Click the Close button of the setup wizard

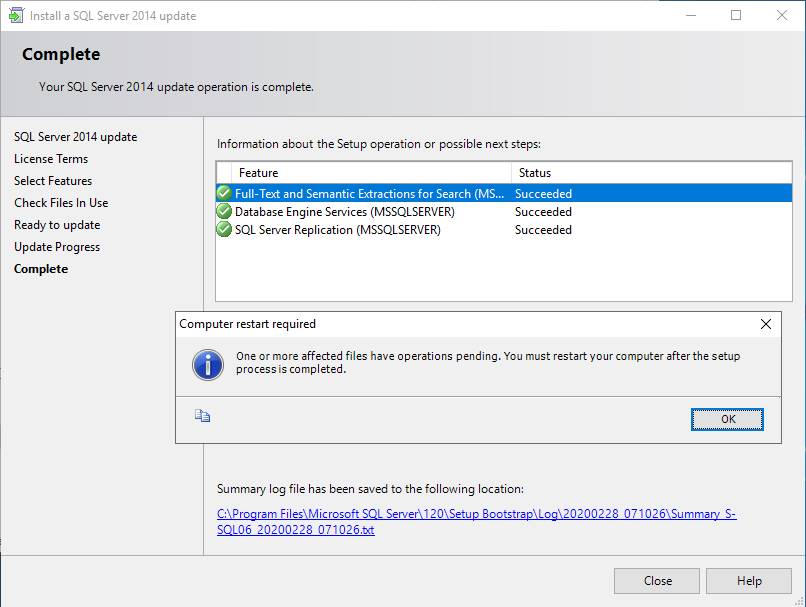[x=657, y=581]
